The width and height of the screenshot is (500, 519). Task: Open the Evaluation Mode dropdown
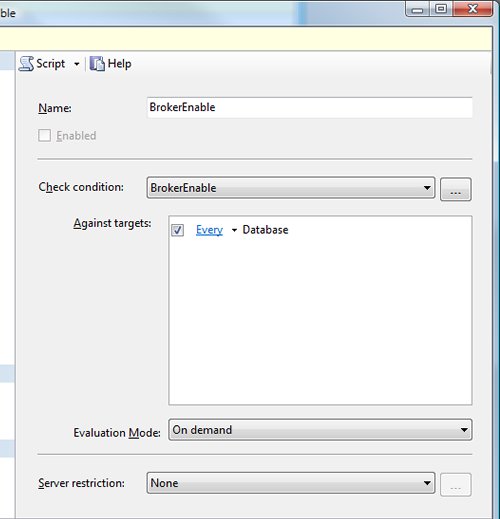(320, 430)
